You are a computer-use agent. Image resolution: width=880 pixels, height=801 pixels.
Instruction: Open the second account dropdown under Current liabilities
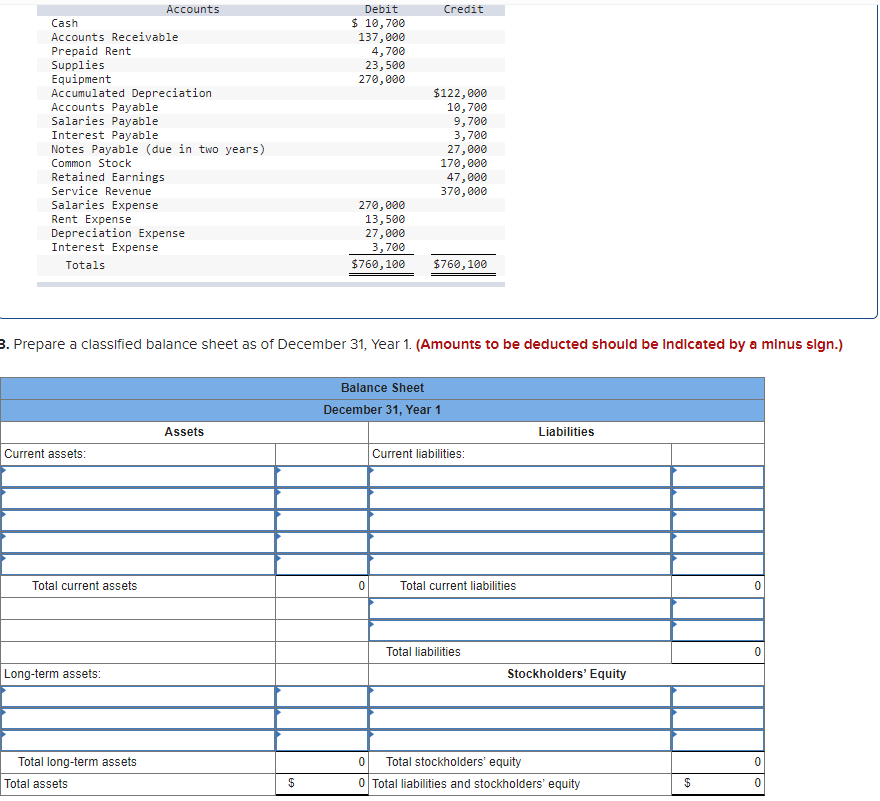[x=520, y=498]
